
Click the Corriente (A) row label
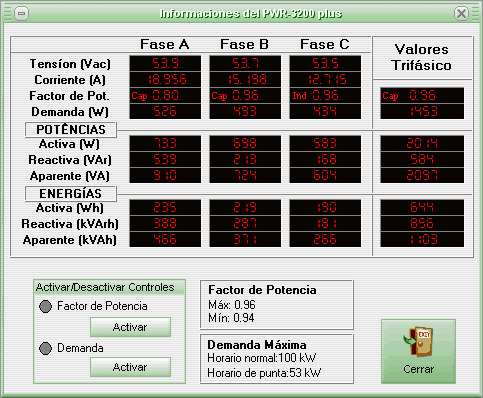(70, 80)
